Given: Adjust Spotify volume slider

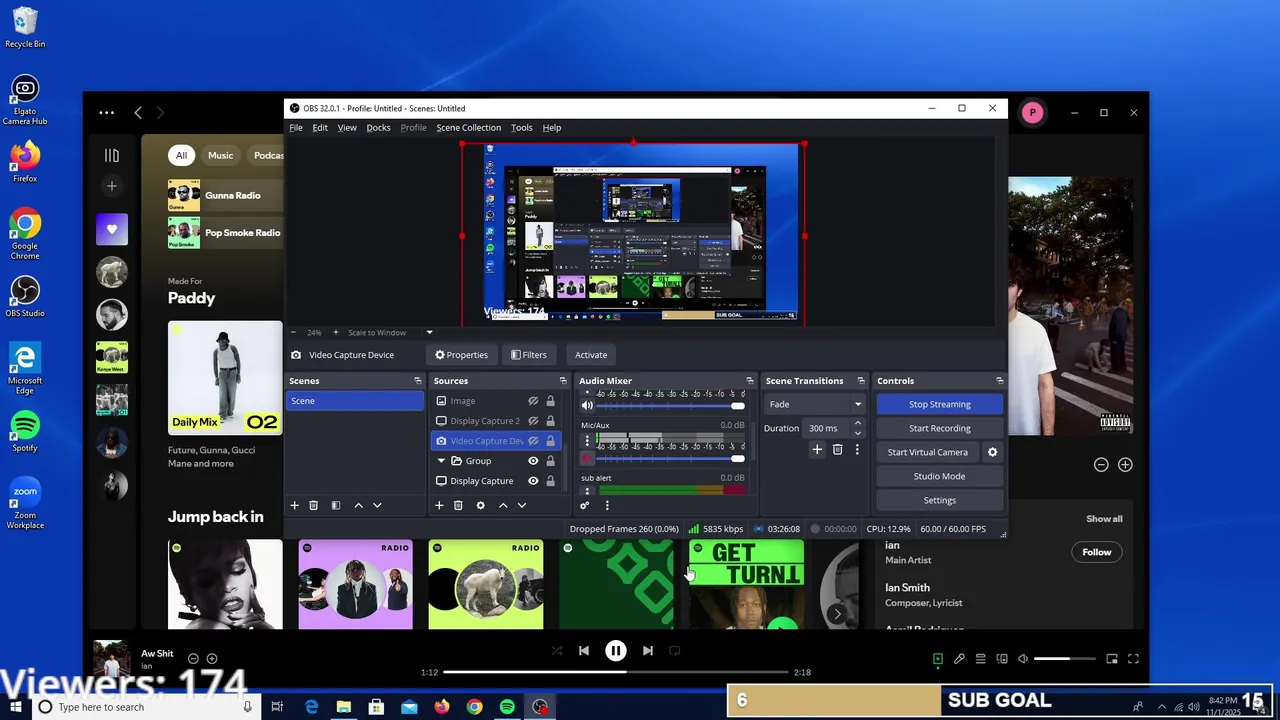Looking at the screenshot, I should tap(1065, 659).
